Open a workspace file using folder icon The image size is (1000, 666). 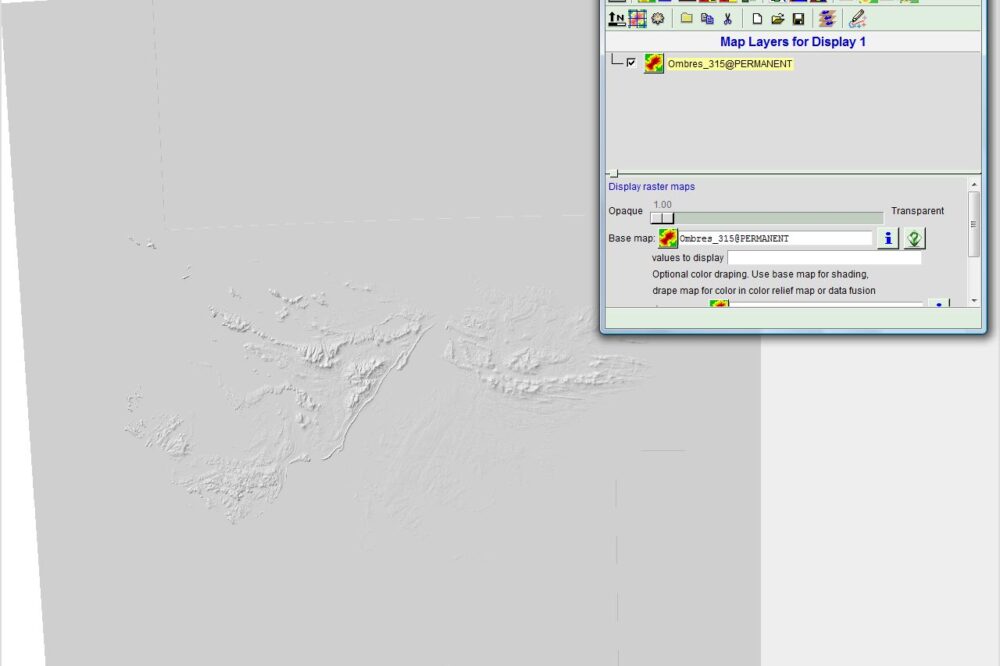point(777,18)
